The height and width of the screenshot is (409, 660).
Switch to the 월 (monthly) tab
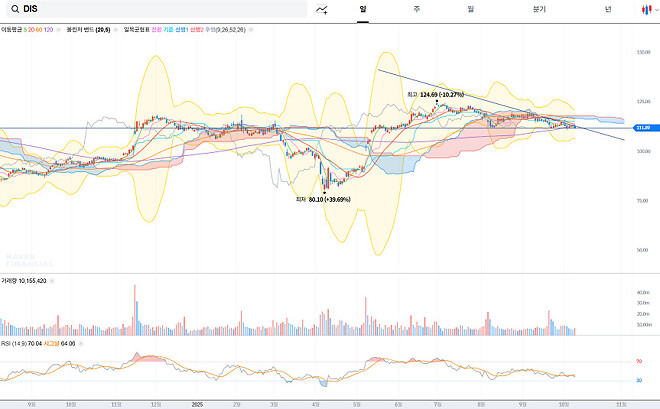470,9
